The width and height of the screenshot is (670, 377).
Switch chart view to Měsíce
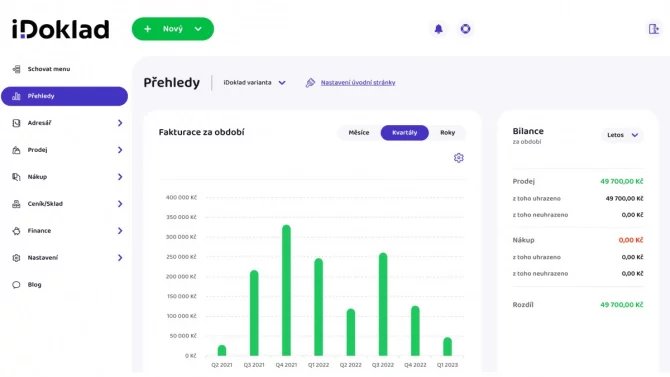[x=359, y=133]
